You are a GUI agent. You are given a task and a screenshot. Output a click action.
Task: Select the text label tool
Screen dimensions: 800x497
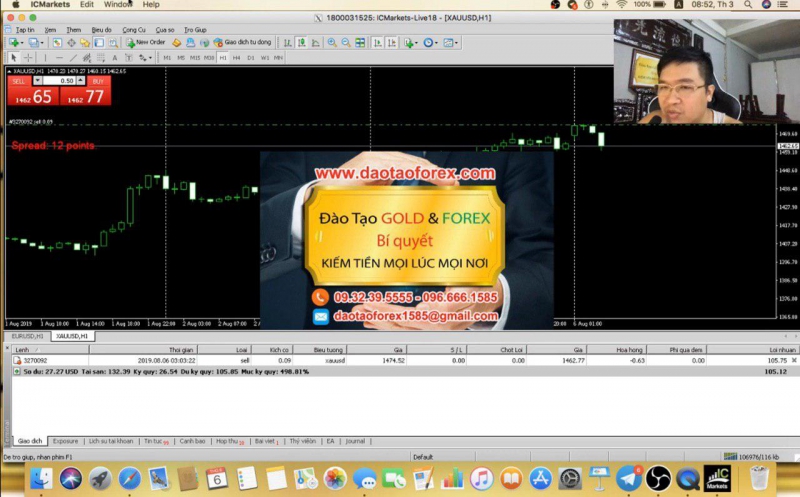tap(129, 58)
